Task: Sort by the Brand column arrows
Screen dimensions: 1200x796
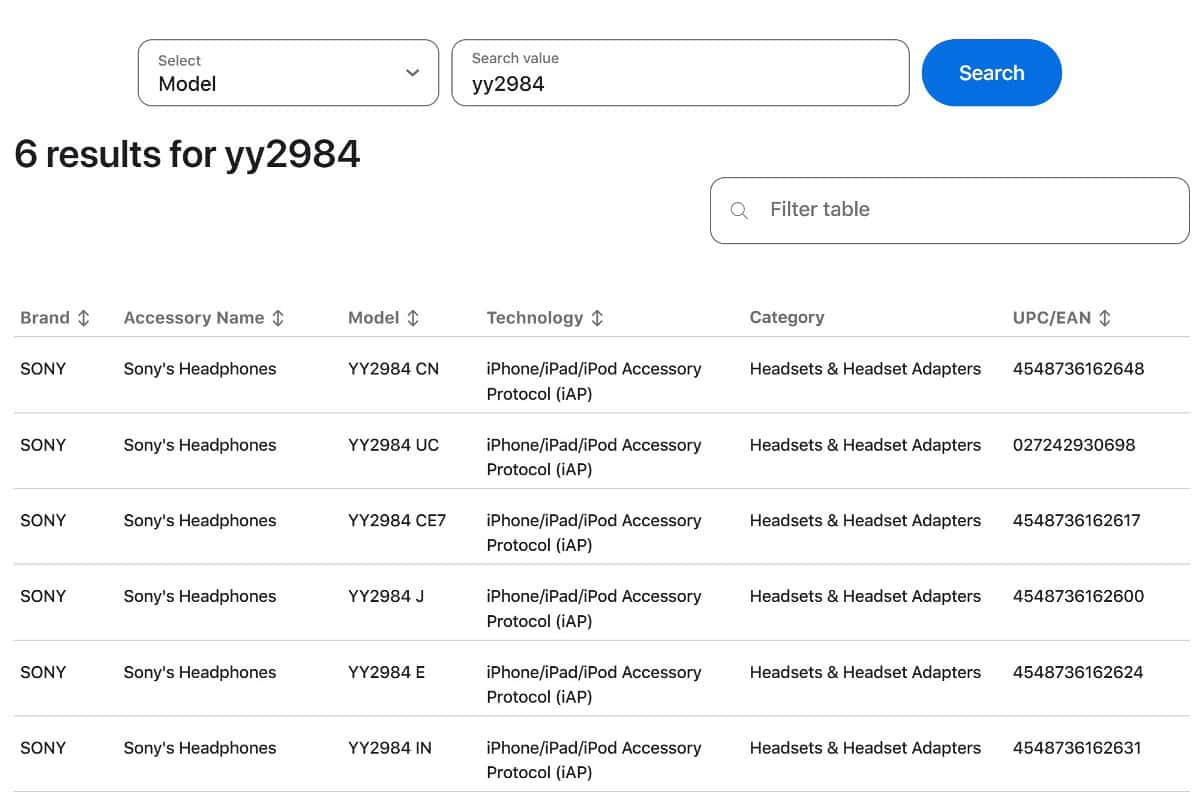Action: tap(84, 318)
